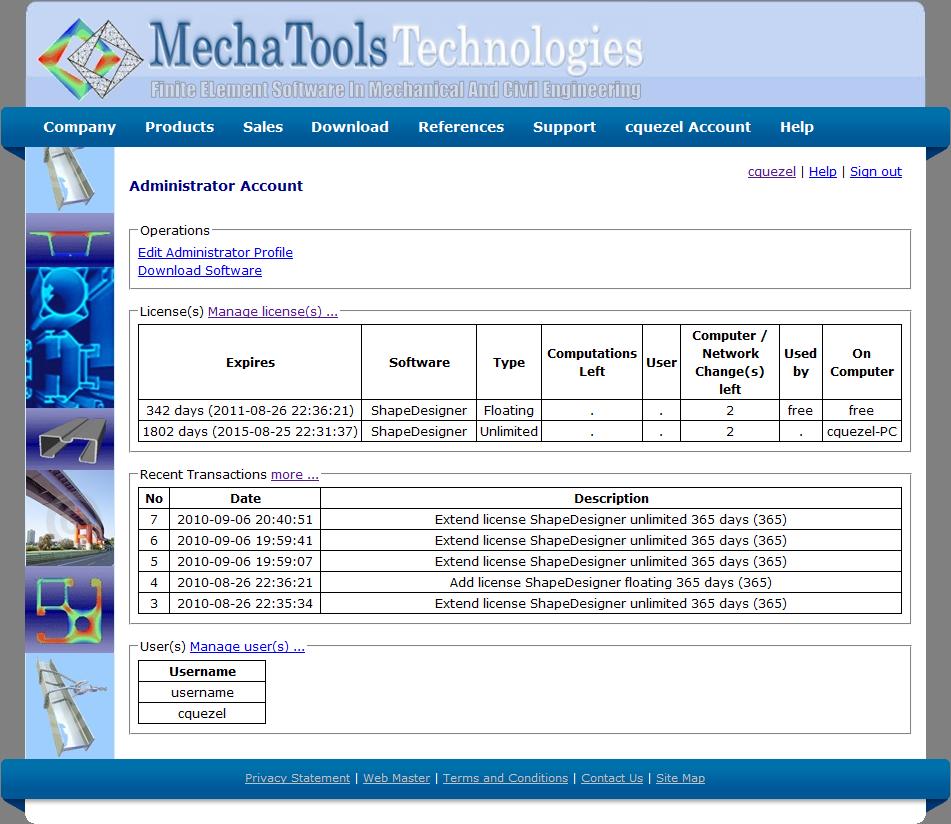Viewport: 951px width, 824px height.
Task: Open the Privacy Statement footer link
Action: point(297,778)
